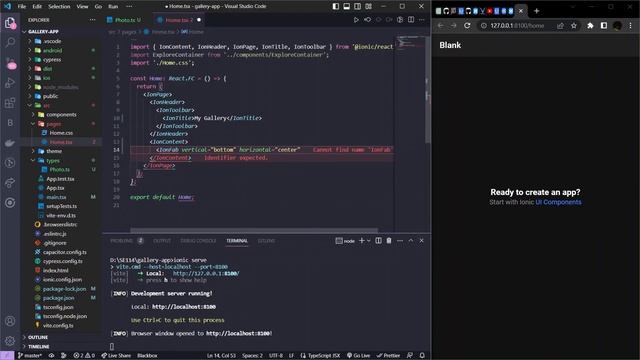Open Explorer Views and More Actions ellipsis

pyautogui.click(x=92, y=20)
